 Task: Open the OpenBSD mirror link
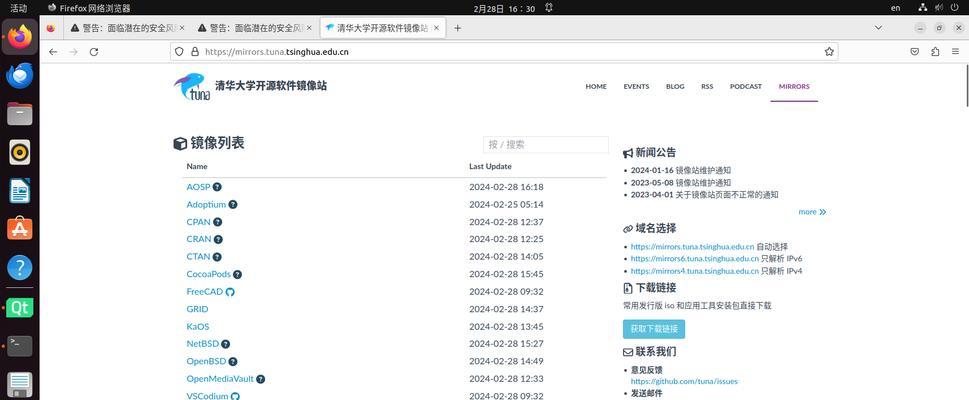[206, 361]
